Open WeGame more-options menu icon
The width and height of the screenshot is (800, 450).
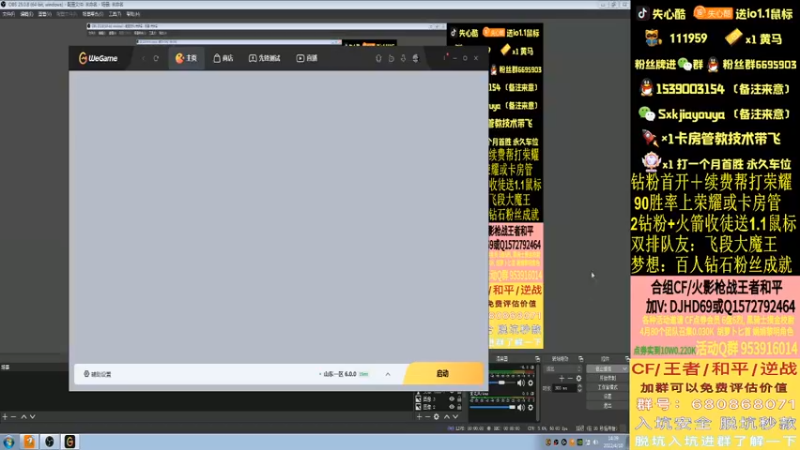pyautogui.click(x=444, y=58)
